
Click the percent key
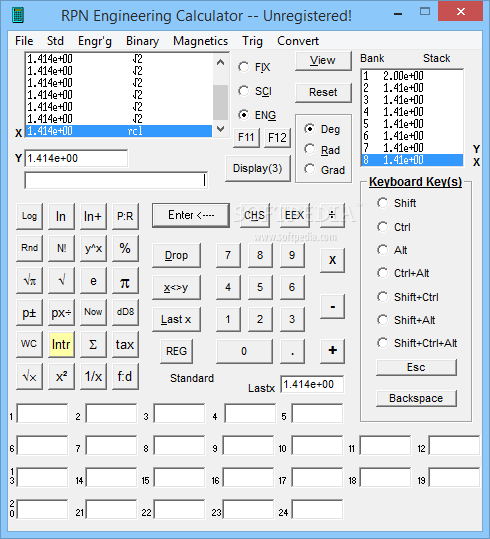[x=125, y=248]
